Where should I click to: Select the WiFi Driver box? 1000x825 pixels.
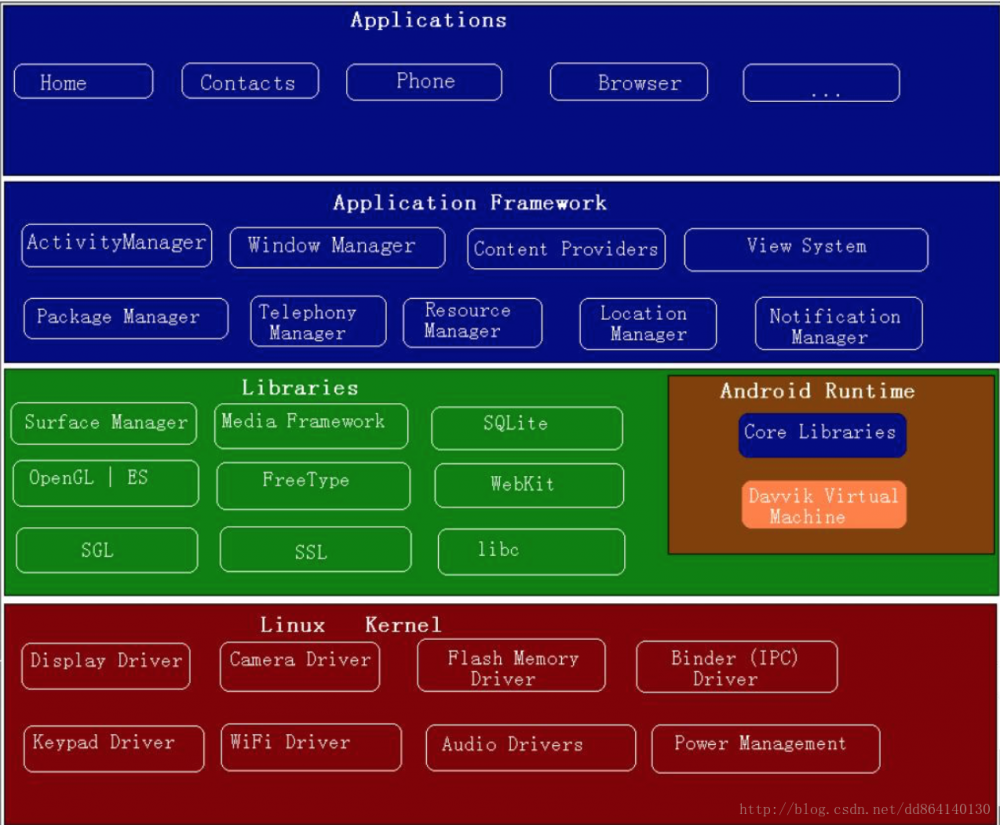tap(311, 747)
